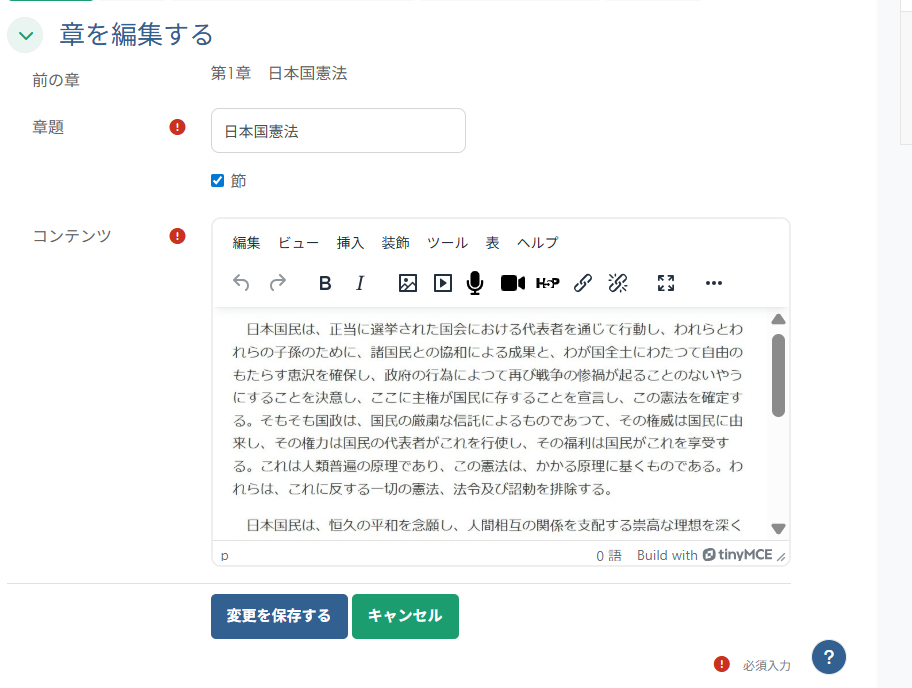Open the toolbar overflow ellipsis menu
This screenshot has height=688, width=912.
pos(713,283)
